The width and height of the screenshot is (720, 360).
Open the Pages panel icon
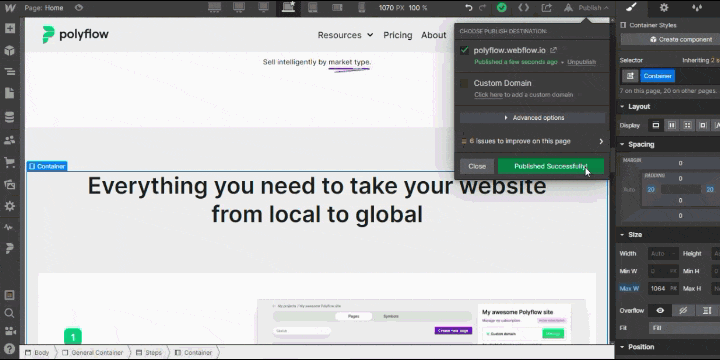10,93
